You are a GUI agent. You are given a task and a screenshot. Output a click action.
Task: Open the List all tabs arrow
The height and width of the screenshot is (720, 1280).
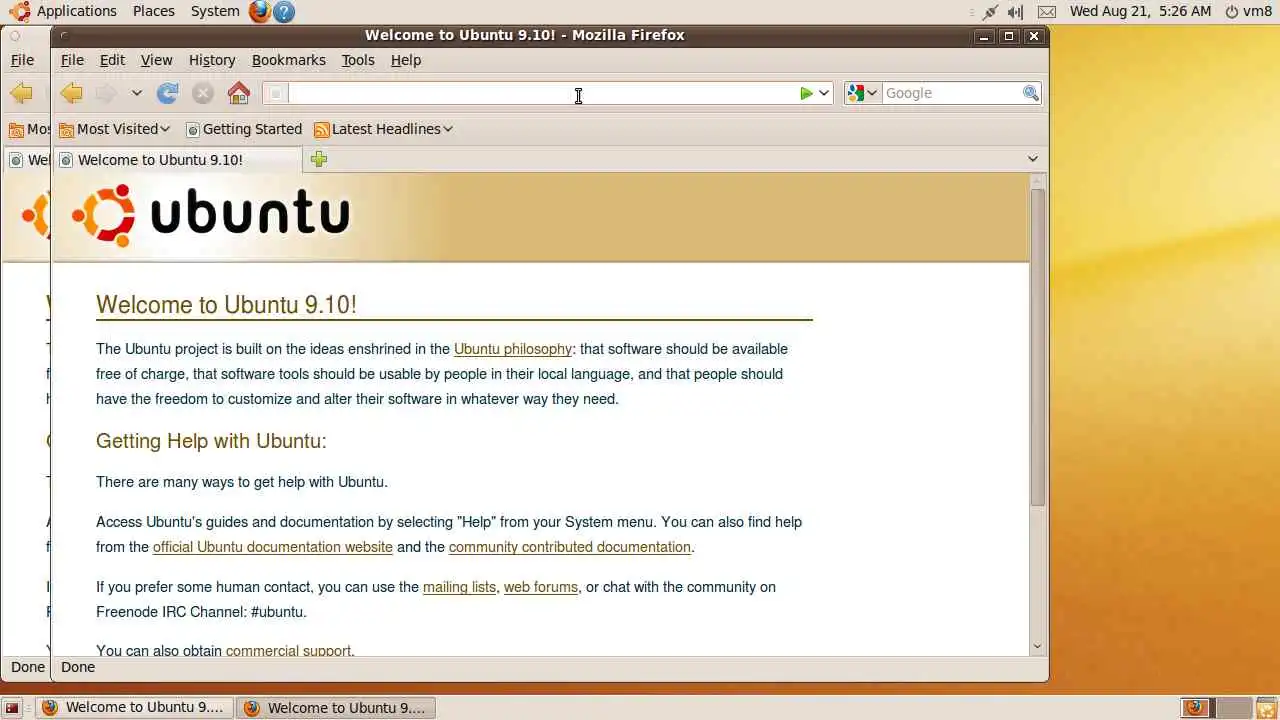pos(1033,159)
